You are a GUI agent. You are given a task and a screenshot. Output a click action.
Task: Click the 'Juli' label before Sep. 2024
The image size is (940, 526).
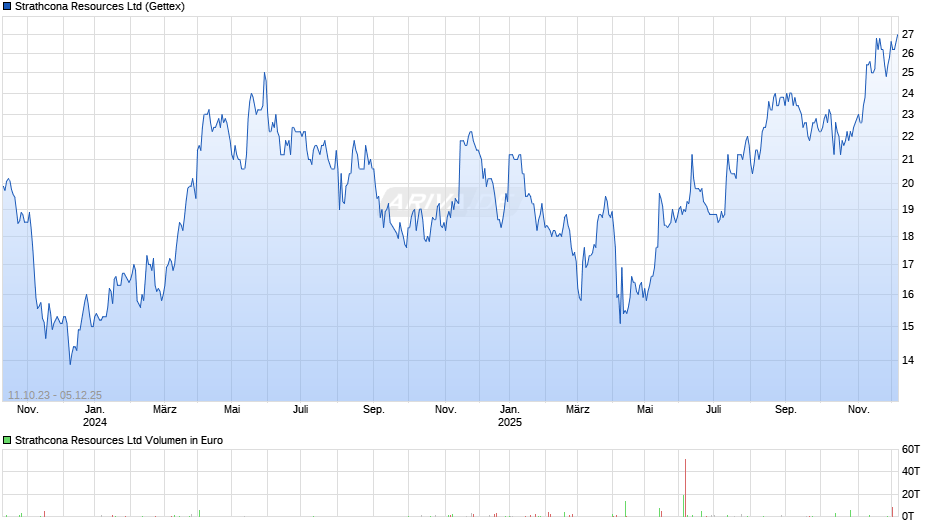pos(300,409)
